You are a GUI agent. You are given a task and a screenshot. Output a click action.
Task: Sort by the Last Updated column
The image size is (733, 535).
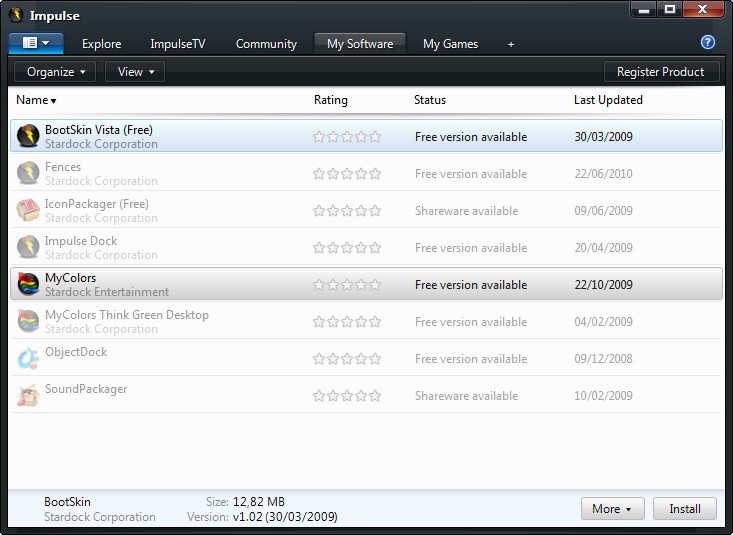pyautogui.click(x=608, y=100)
